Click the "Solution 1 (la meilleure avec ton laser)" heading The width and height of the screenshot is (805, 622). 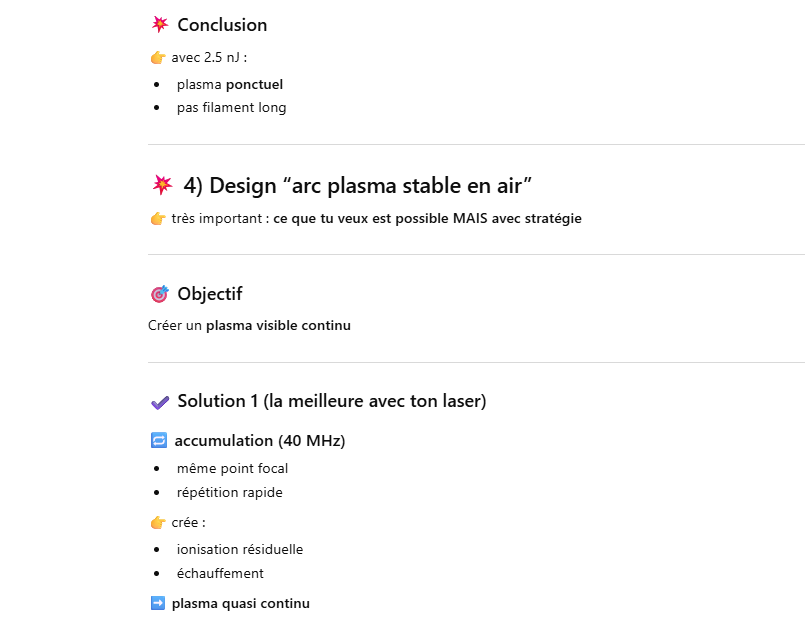[332, 401]
